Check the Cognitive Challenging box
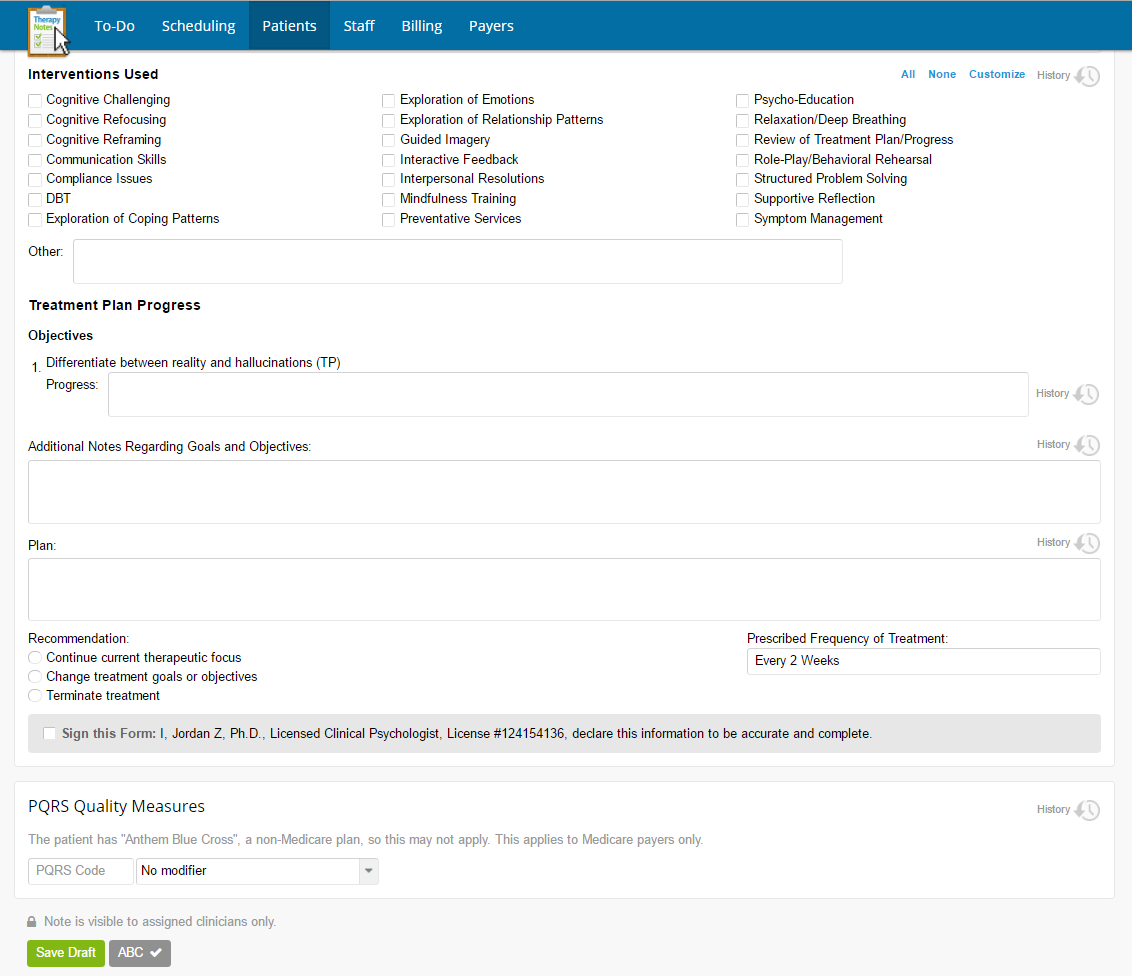 click(35, 100)
